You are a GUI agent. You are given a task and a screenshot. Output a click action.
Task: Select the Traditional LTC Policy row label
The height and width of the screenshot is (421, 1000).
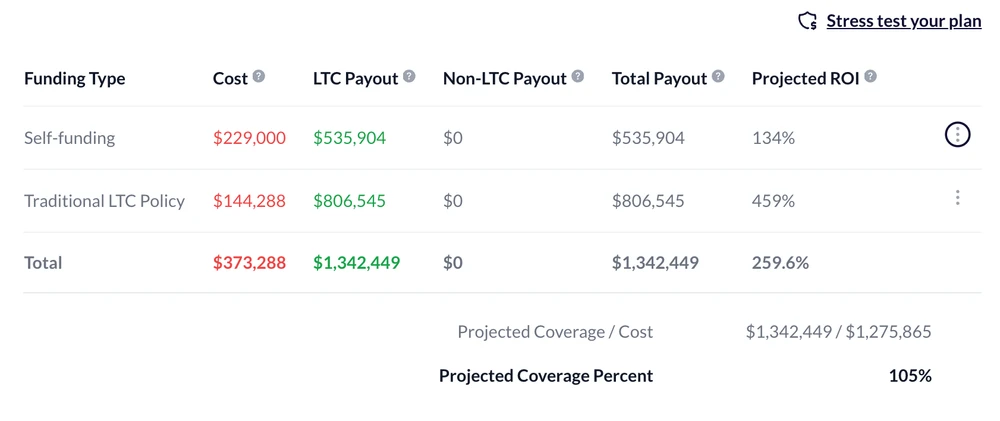coord(104,201)
